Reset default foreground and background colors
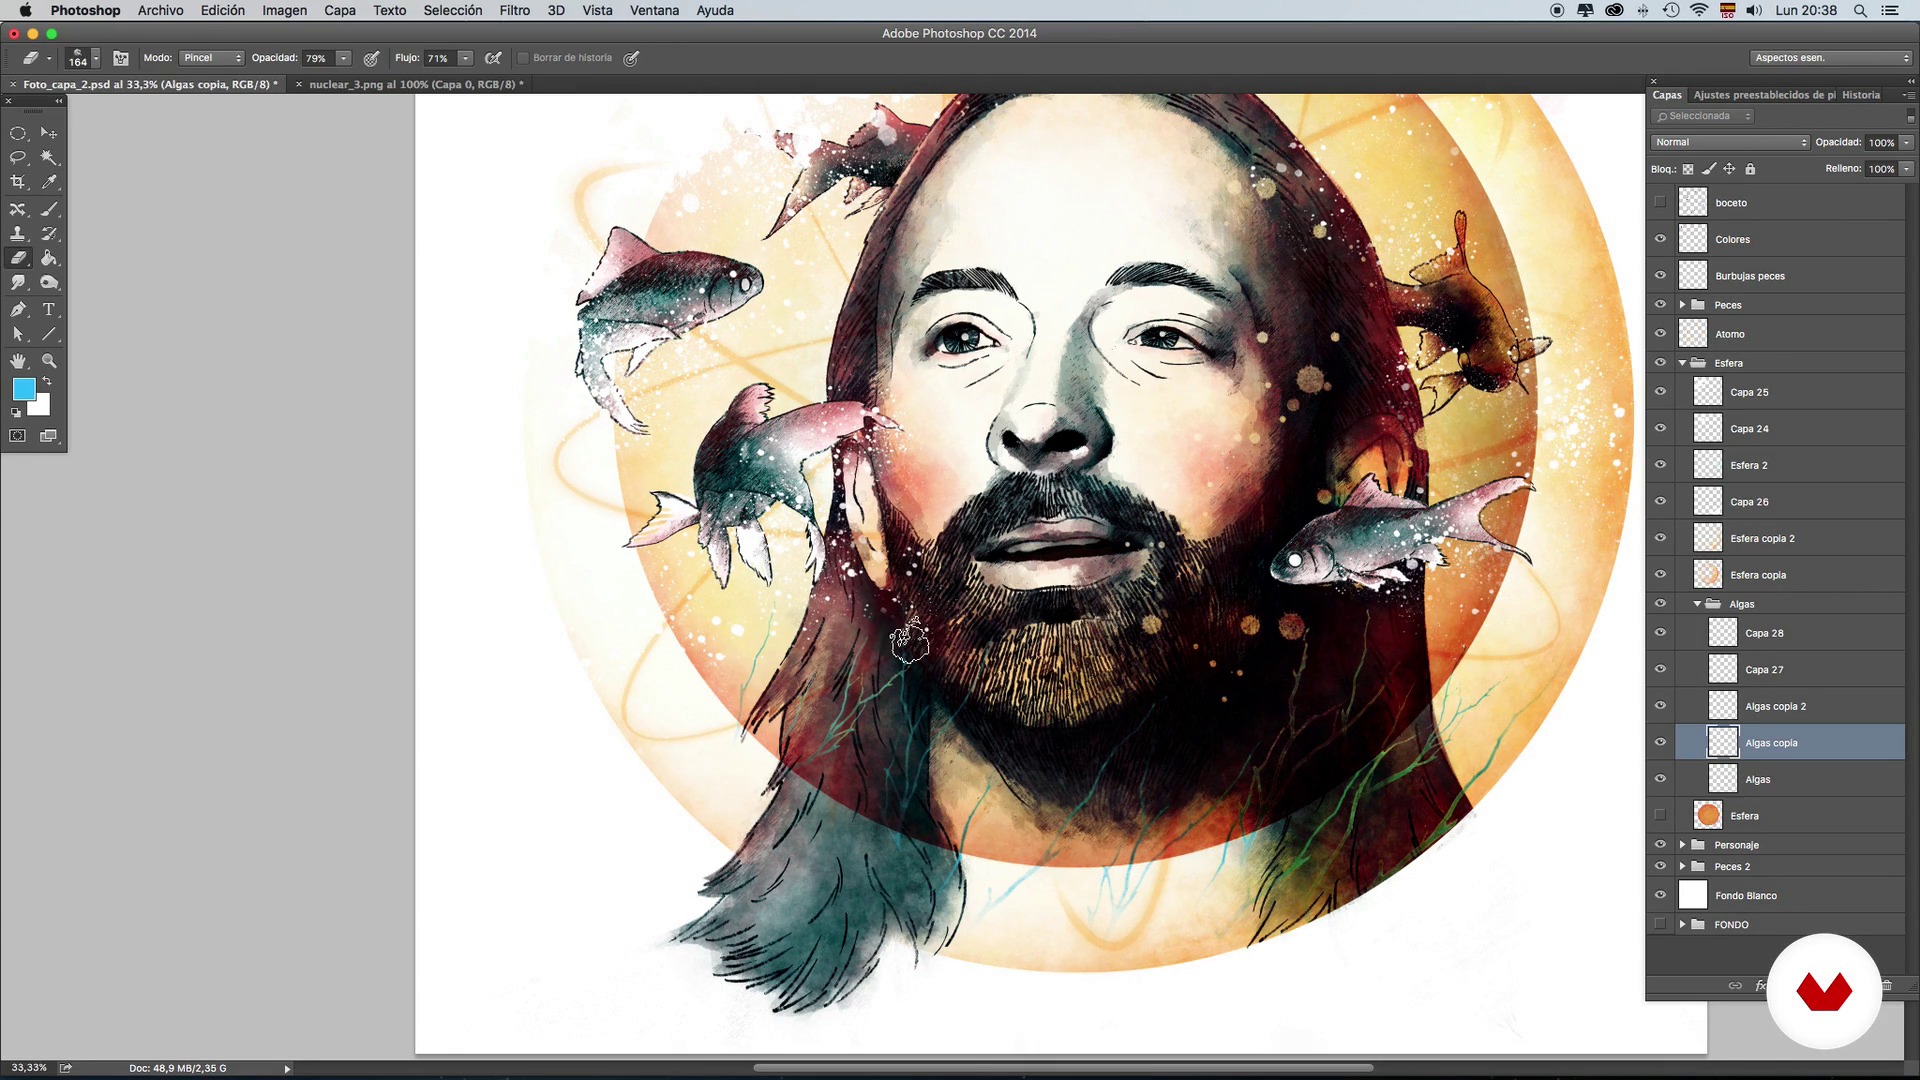The image size is (1920, 1080). pos(16,412)
